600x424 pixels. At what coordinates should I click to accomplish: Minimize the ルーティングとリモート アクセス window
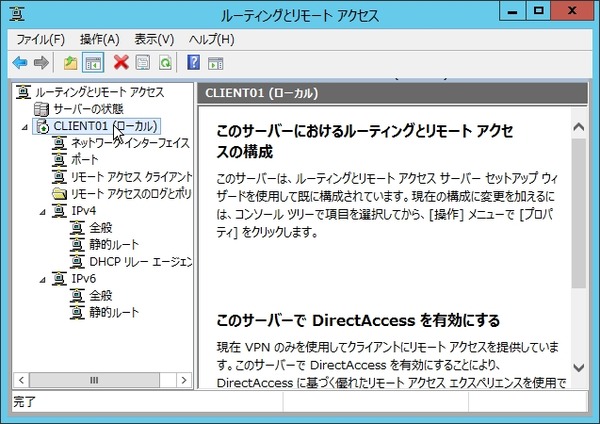pos(512,11)
